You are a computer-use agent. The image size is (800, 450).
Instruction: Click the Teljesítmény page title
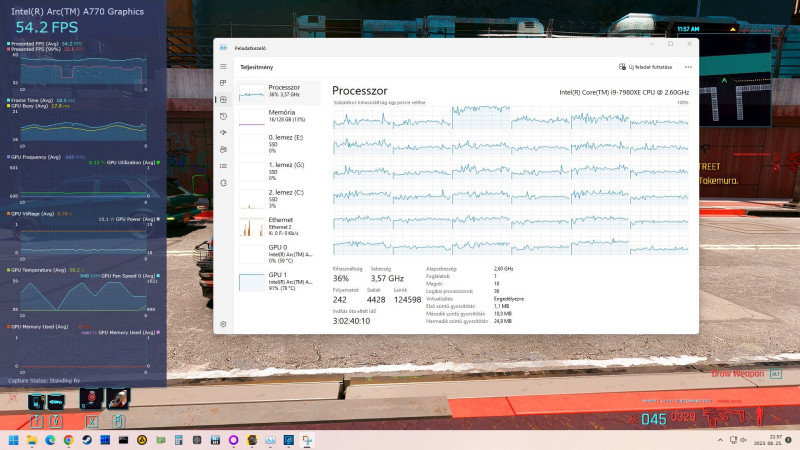point(257,67)
